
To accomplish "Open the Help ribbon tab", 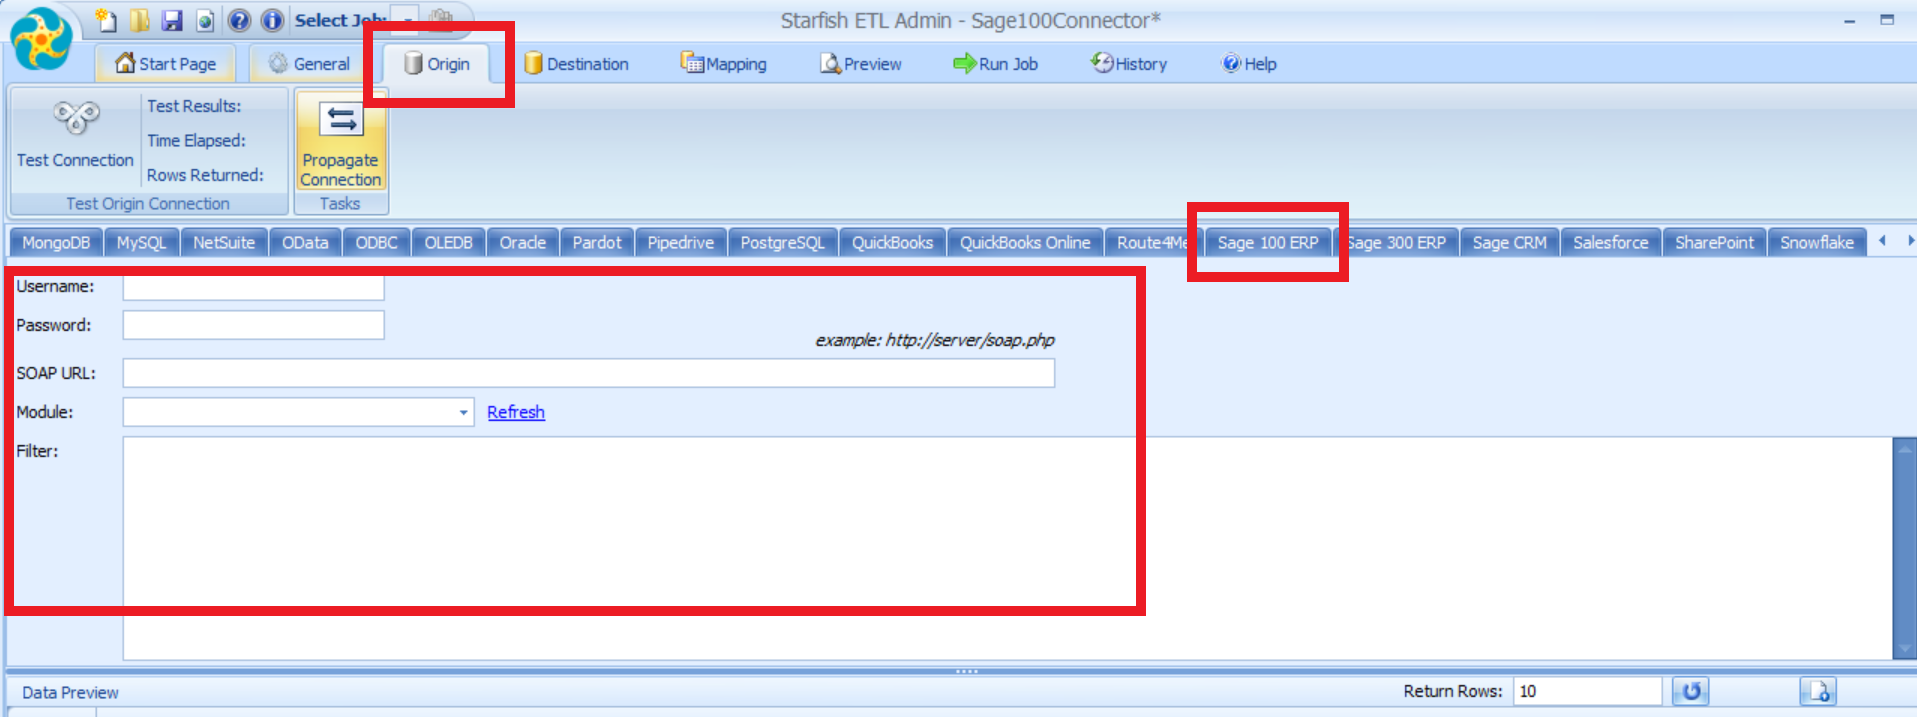I will [1249, 64].
